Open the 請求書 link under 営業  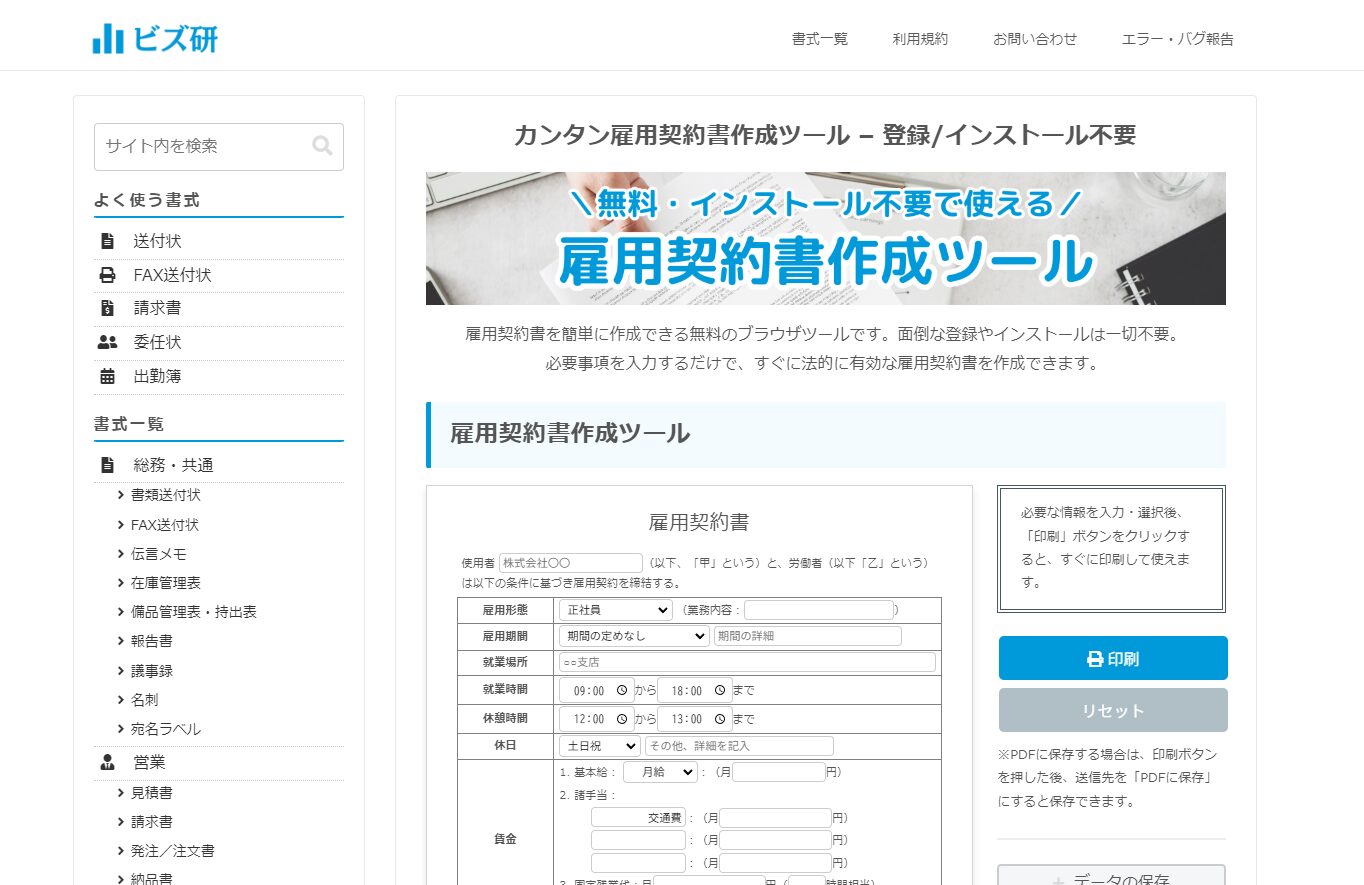click(152, 822)
